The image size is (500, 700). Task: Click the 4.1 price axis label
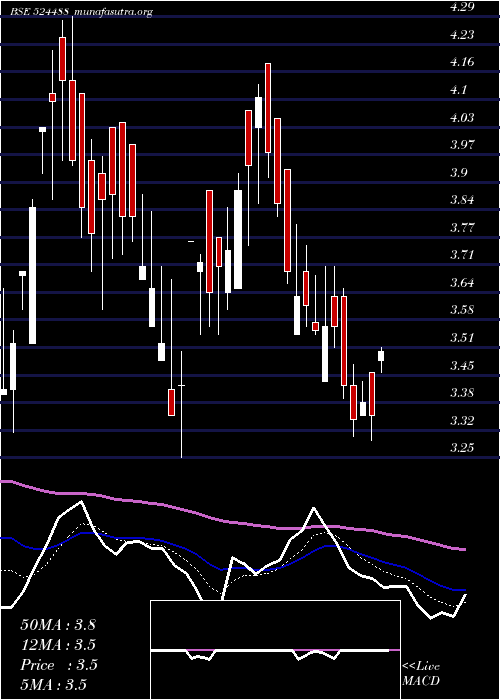459,90
